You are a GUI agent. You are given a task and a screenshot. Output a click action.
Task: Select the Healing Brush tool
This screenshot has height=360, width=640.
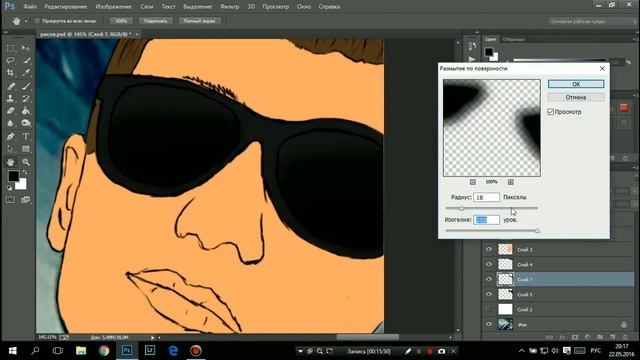11,86
